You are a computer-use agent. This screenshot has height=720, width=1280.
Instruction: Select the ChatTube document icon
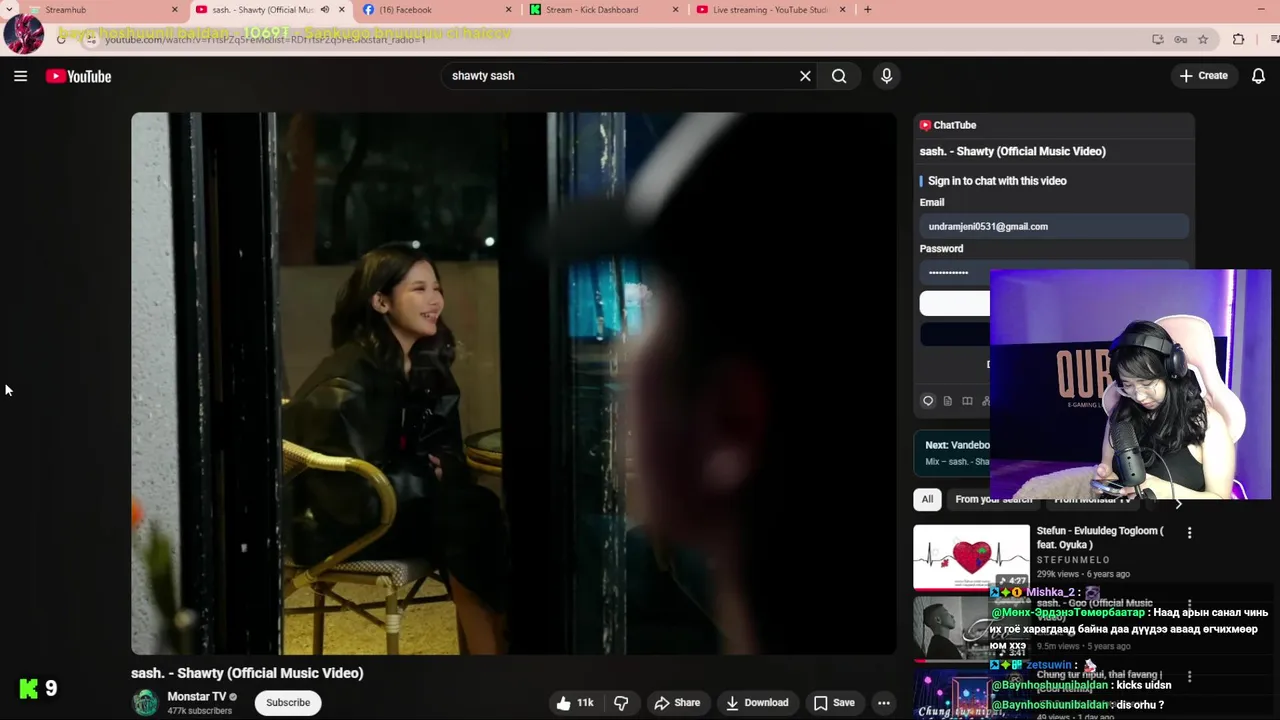coord(948,401)
